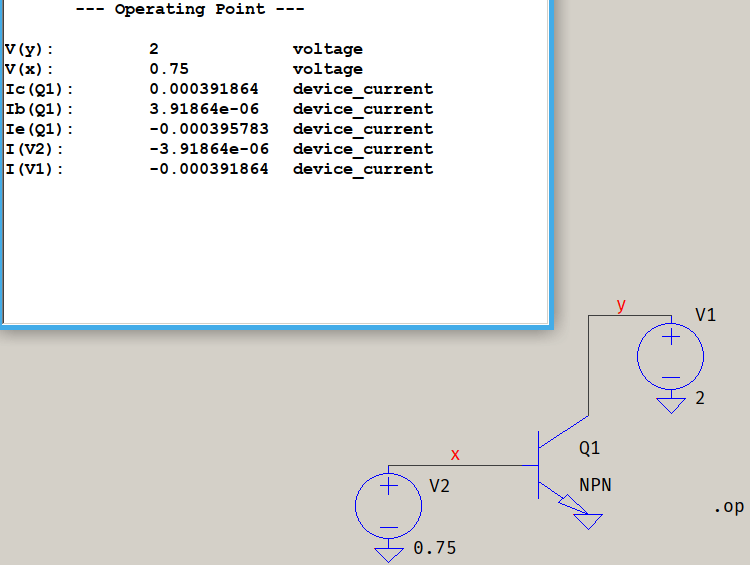Select the V(x) row label
Image resolution: width=750 pixels, height=565 pixels.
click(29, 69)
